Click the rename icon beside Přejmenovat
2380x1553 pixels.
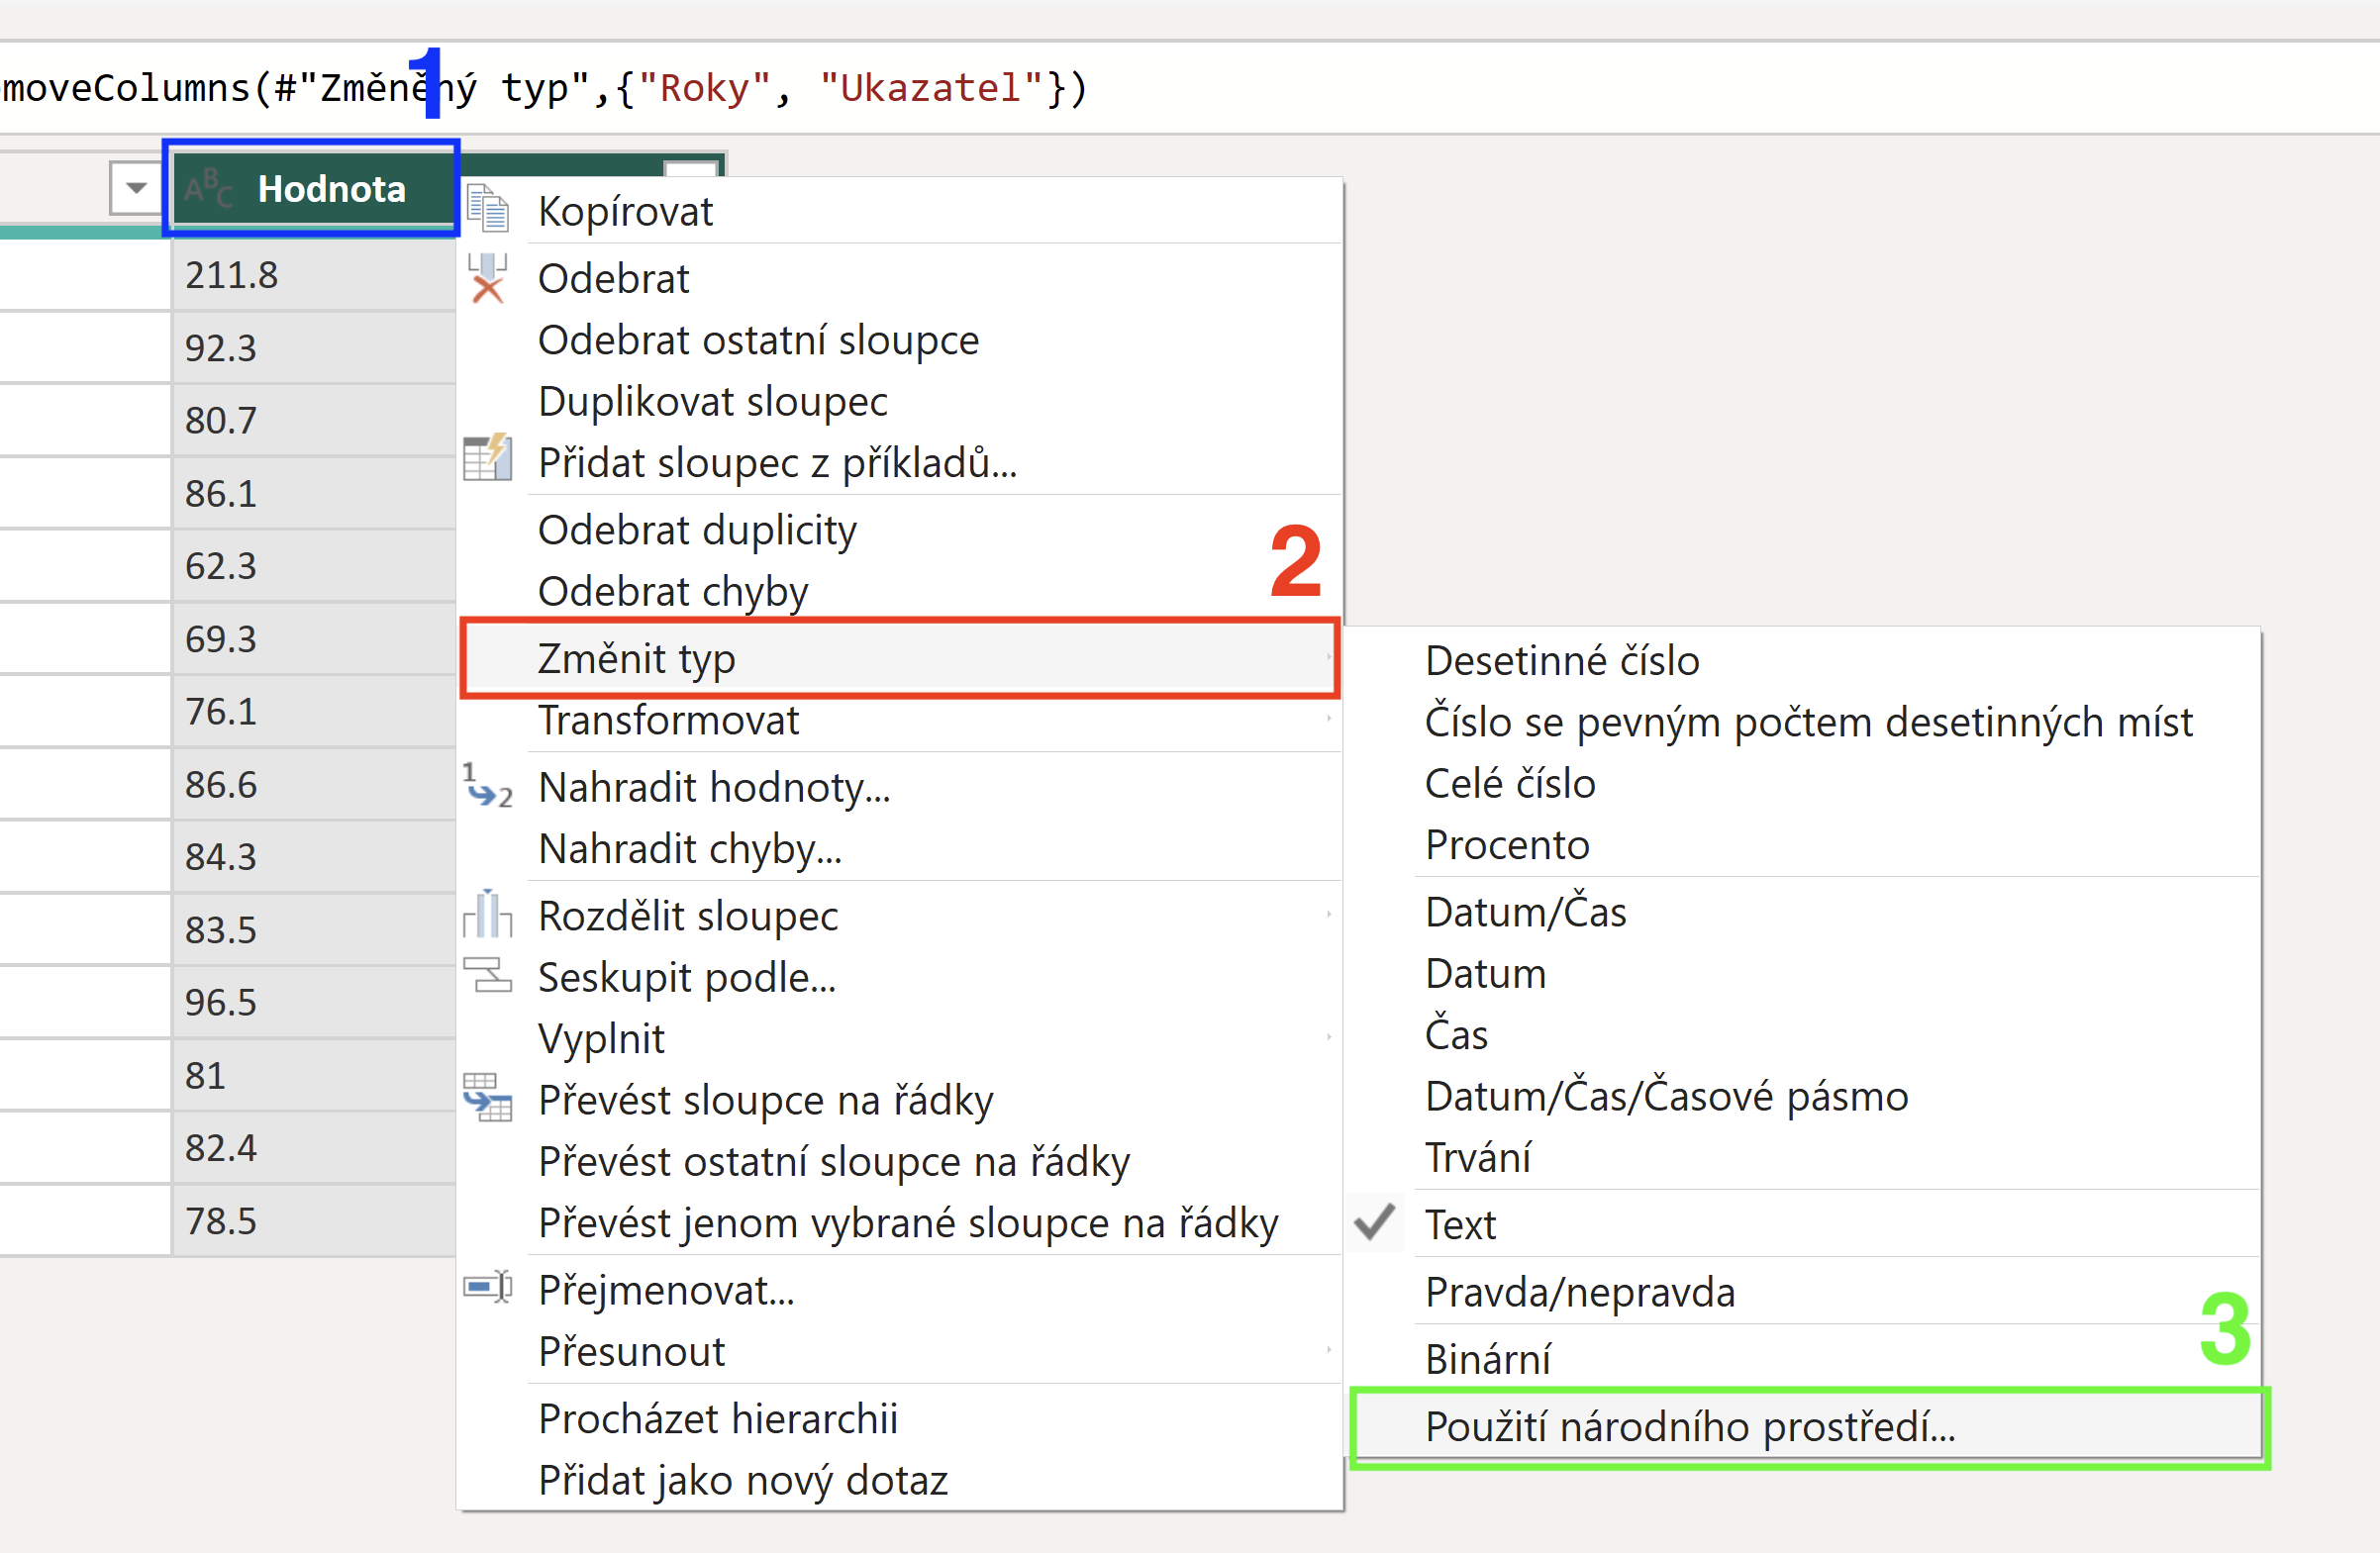488,1286
